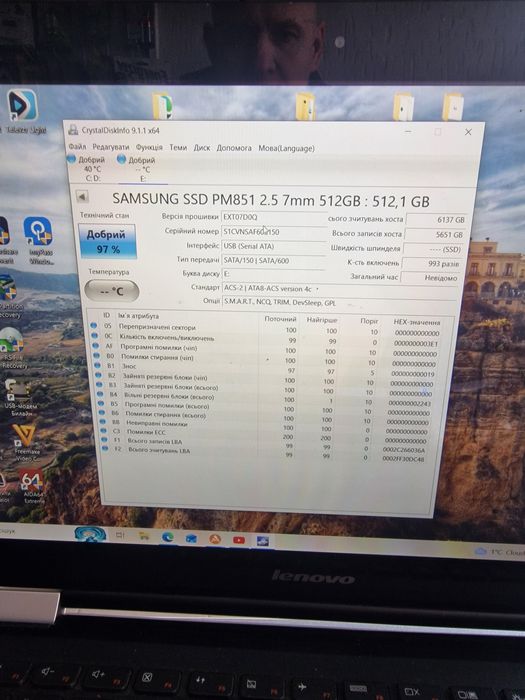Click the serial number field
525x700 pixels.
(x=274, y=232)
